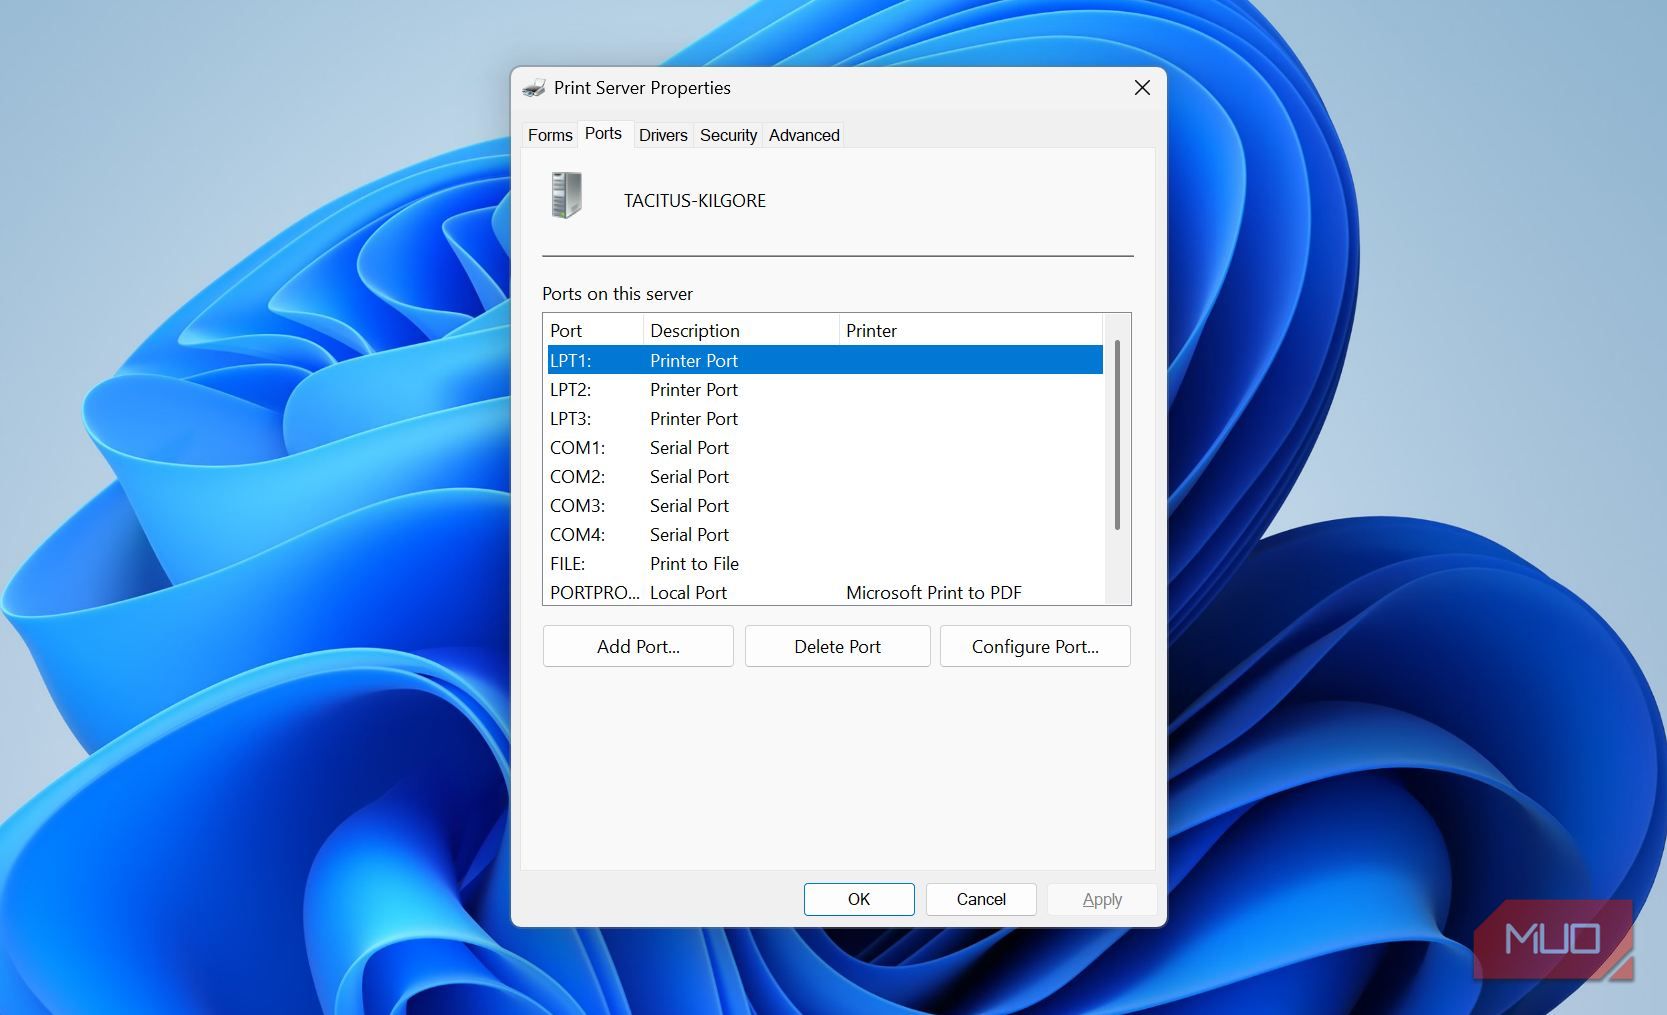
Task: Close the Print Server Properties dialog
Action: [1142, 88]
